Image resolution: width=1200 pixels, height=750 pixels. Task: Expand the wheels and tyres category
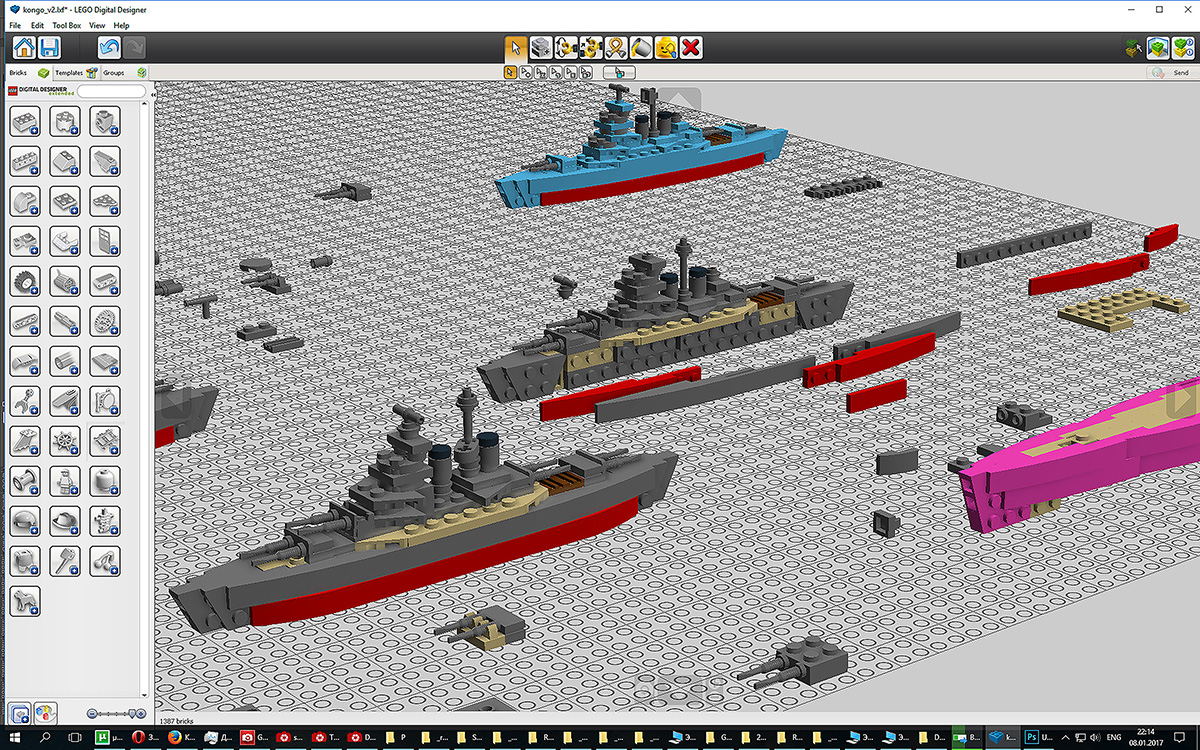point(25,281)
